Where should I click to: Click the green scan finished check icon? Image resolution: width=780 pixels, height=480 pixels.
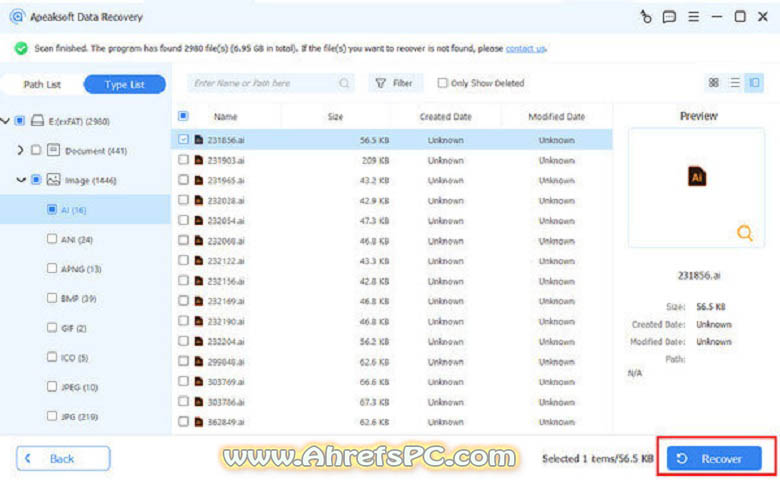(x=21, y=48)
